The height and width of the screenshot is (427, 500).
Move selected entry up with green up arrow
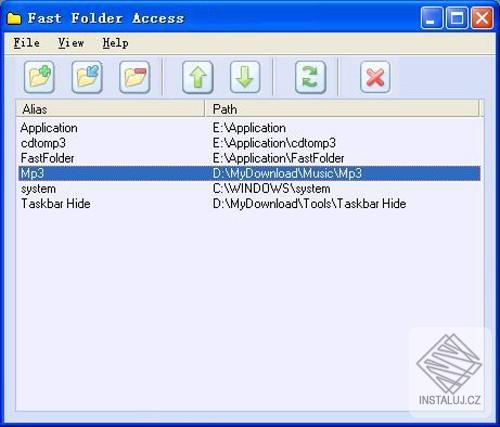[198, 77]
